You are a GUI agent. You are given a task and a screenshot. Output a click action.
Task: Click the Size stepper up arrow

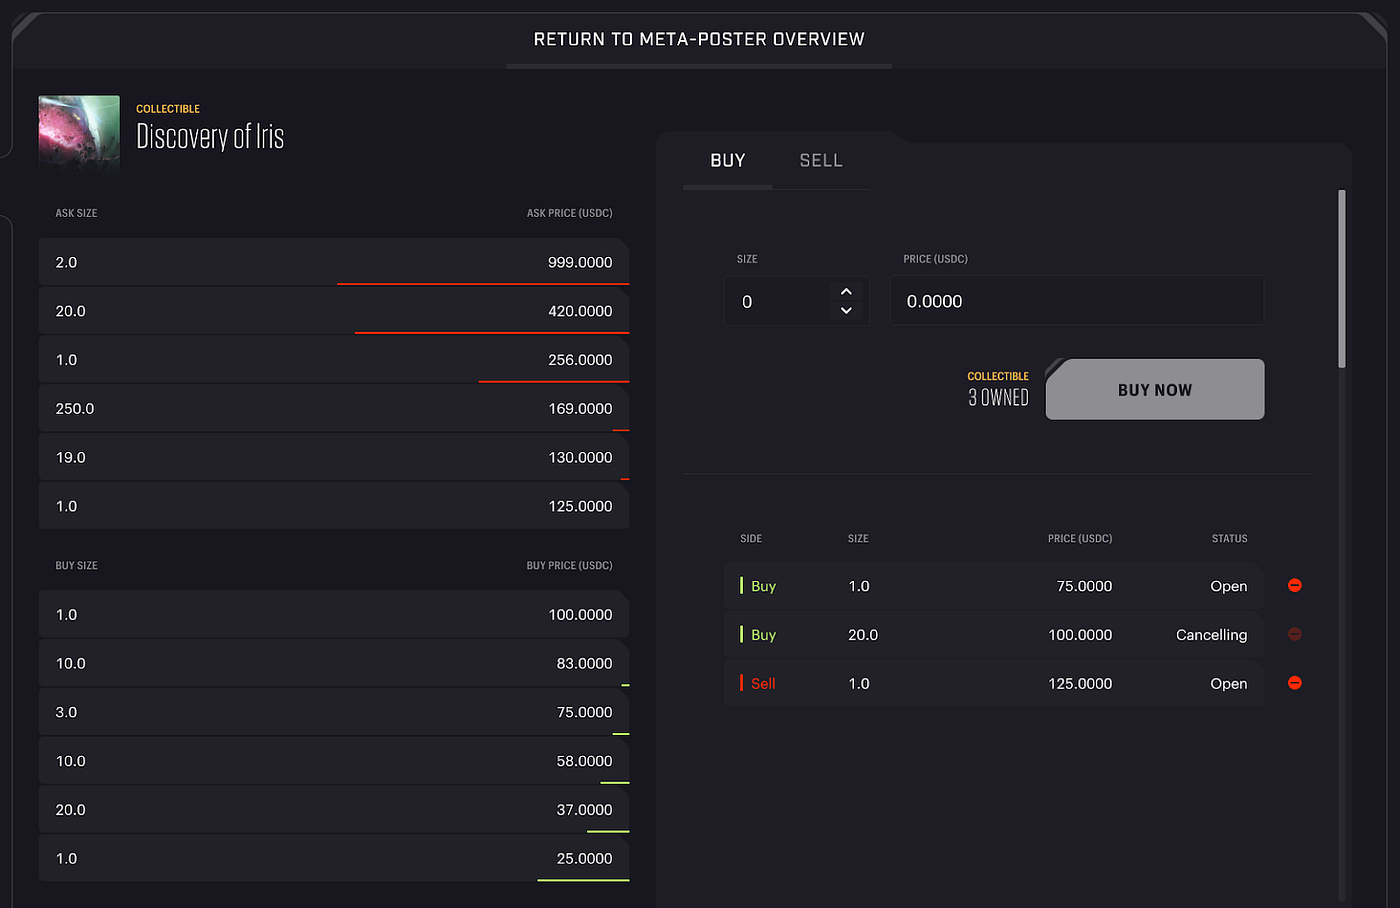(846, 290)
